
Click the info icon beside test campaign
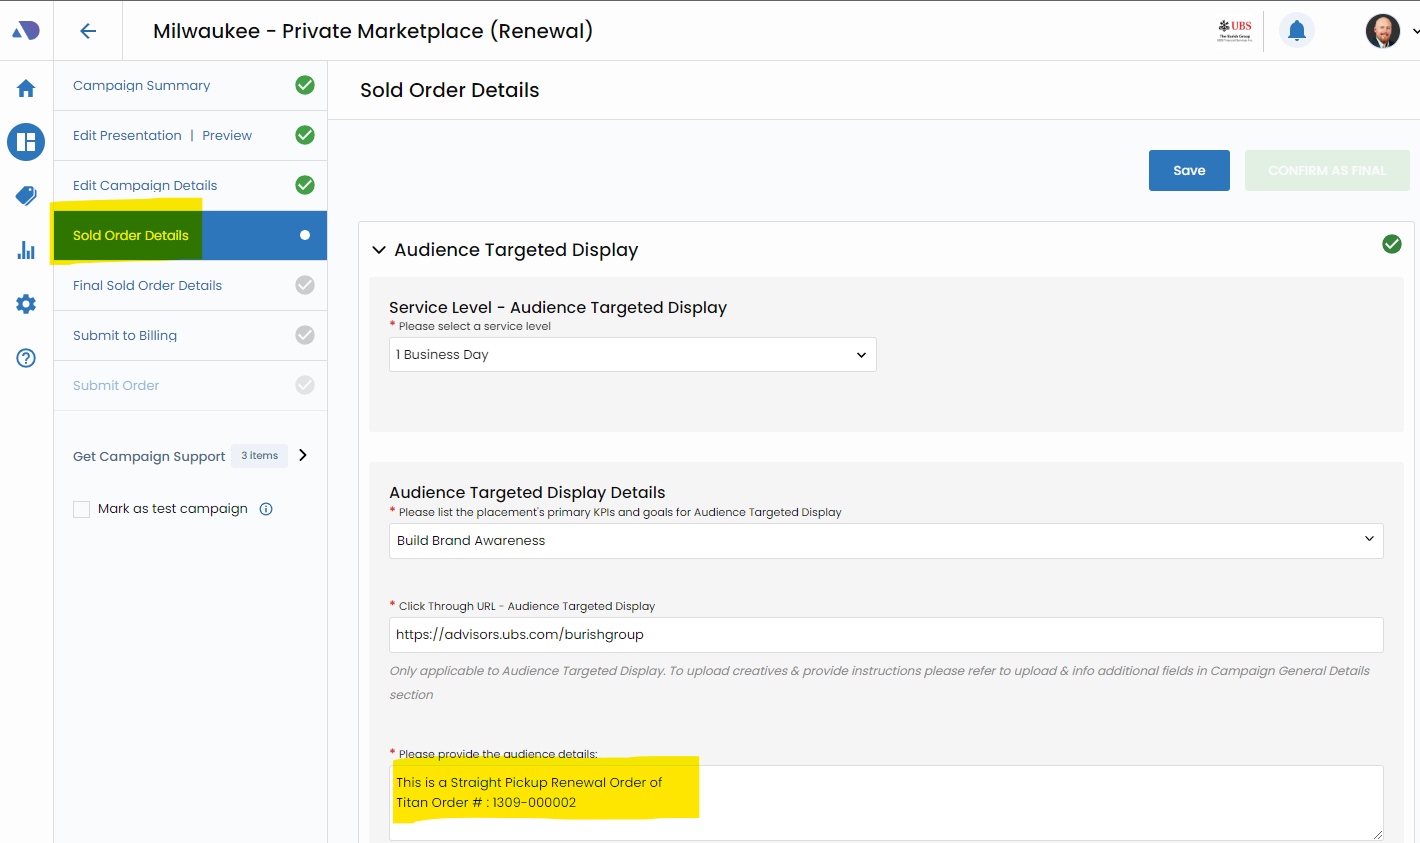pos(266,509)
